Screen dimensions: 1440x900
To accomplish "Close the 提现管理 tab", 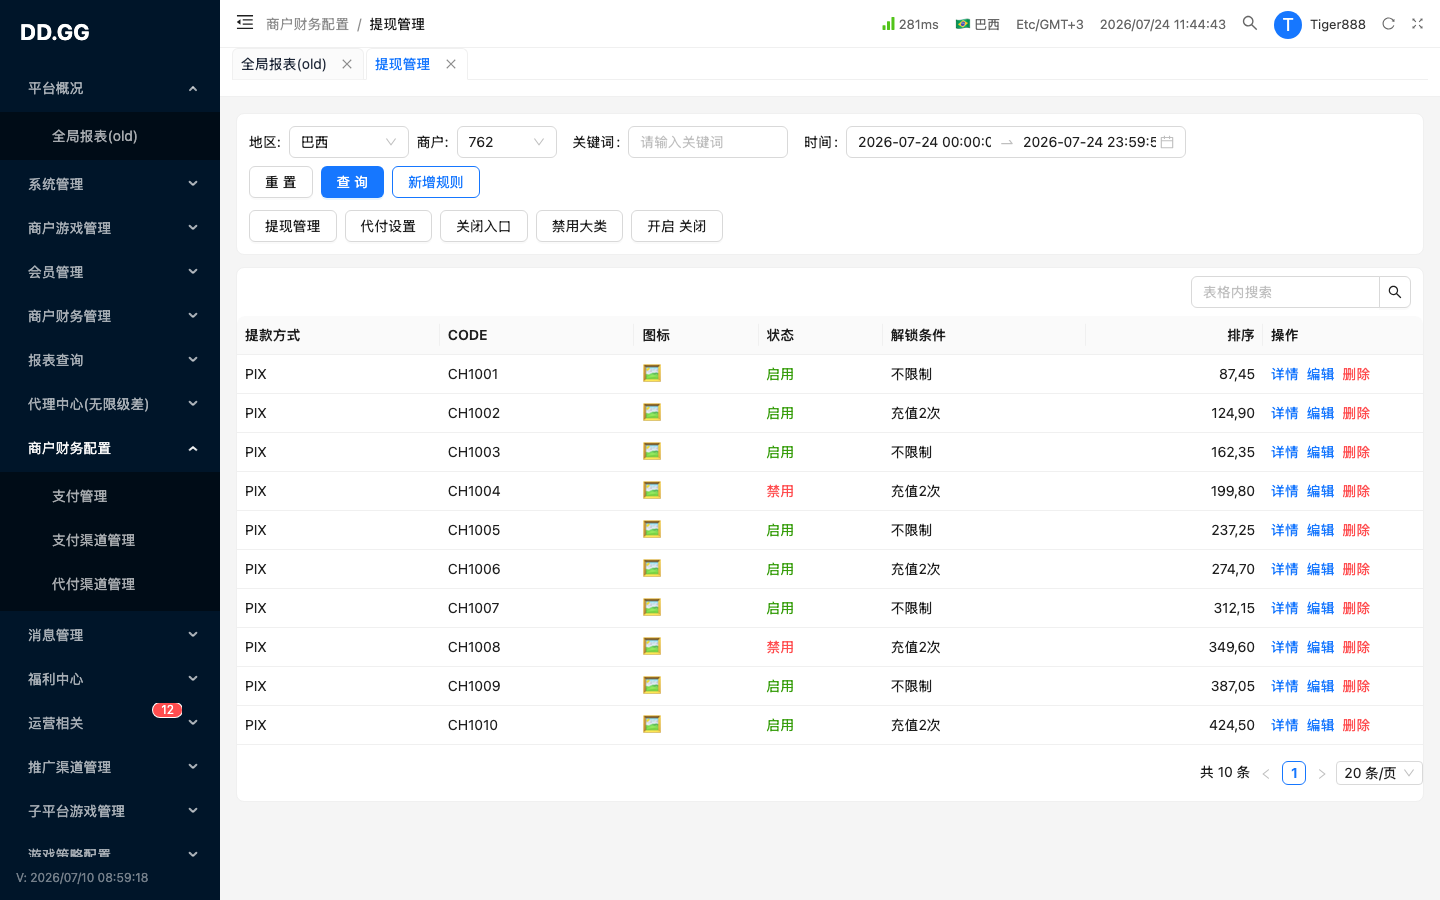I will (x=451, y=64).
